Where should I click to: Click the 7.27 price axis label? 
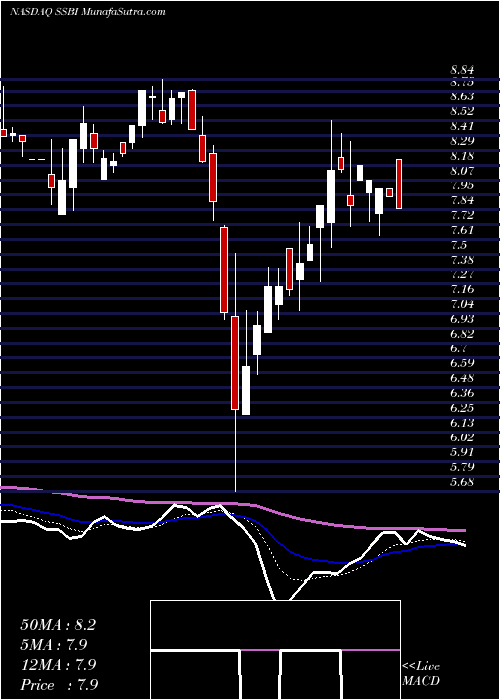[462, 274]
